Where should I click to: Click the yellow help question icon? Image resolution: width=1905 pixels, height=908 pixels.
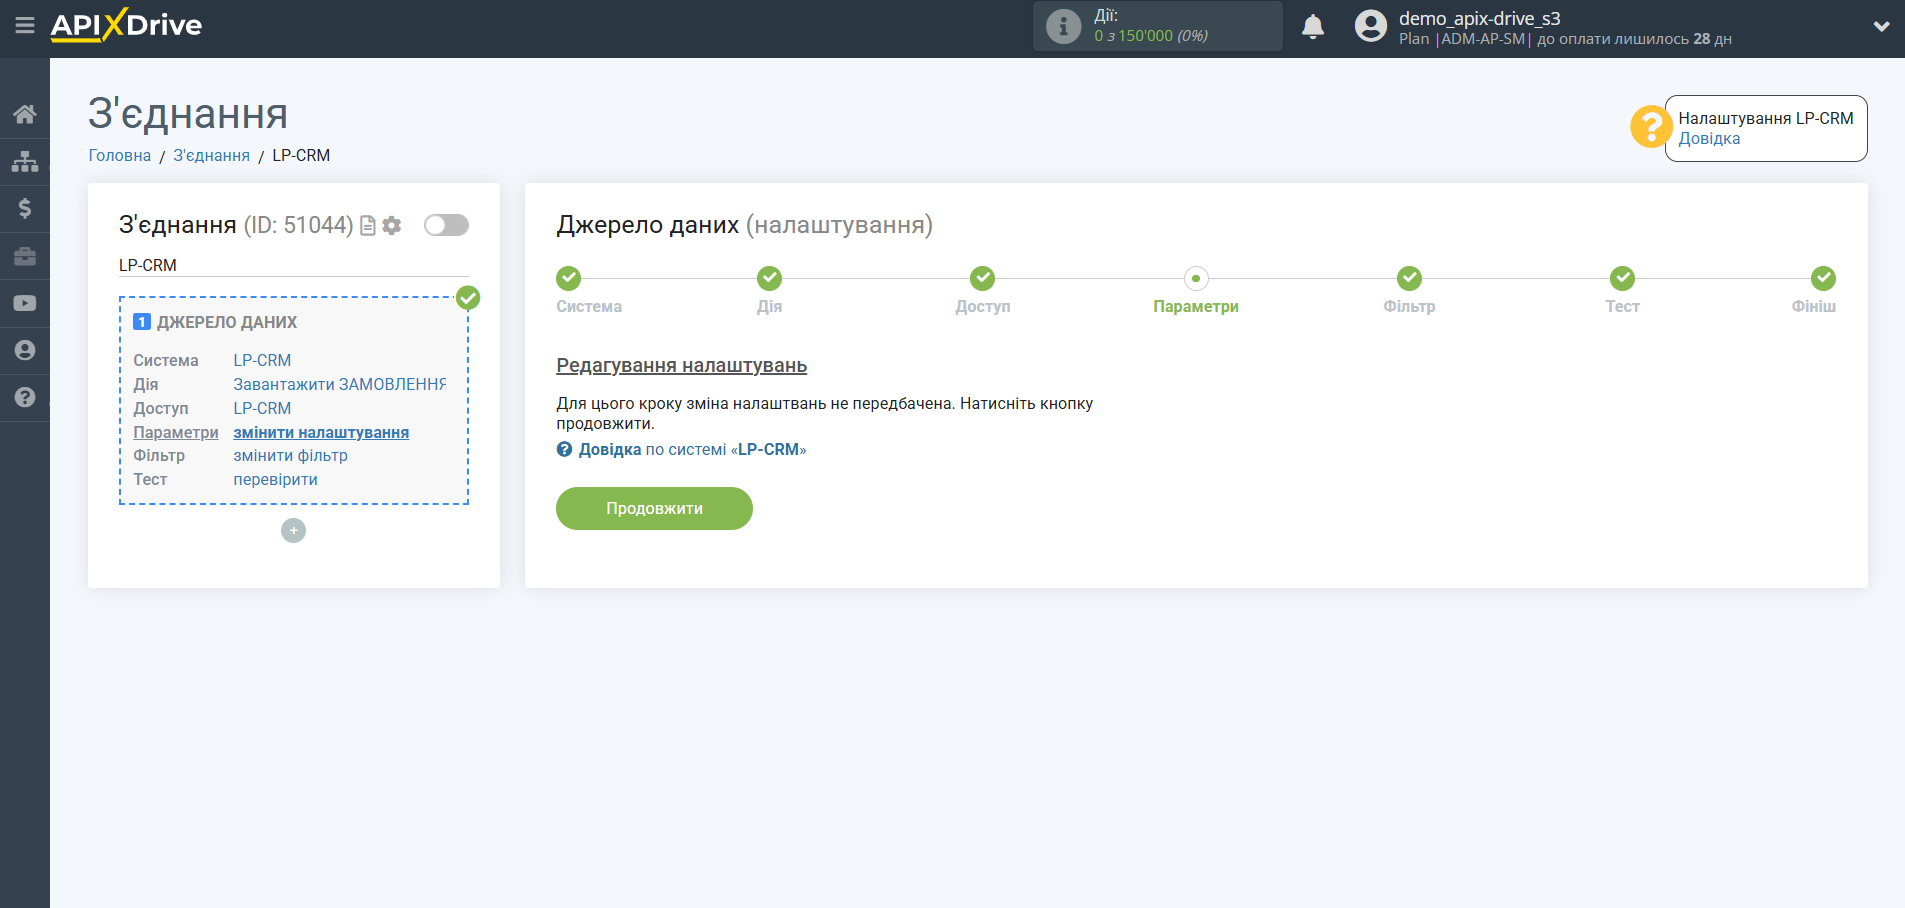pyautogui.click(x=1650, y=127)
